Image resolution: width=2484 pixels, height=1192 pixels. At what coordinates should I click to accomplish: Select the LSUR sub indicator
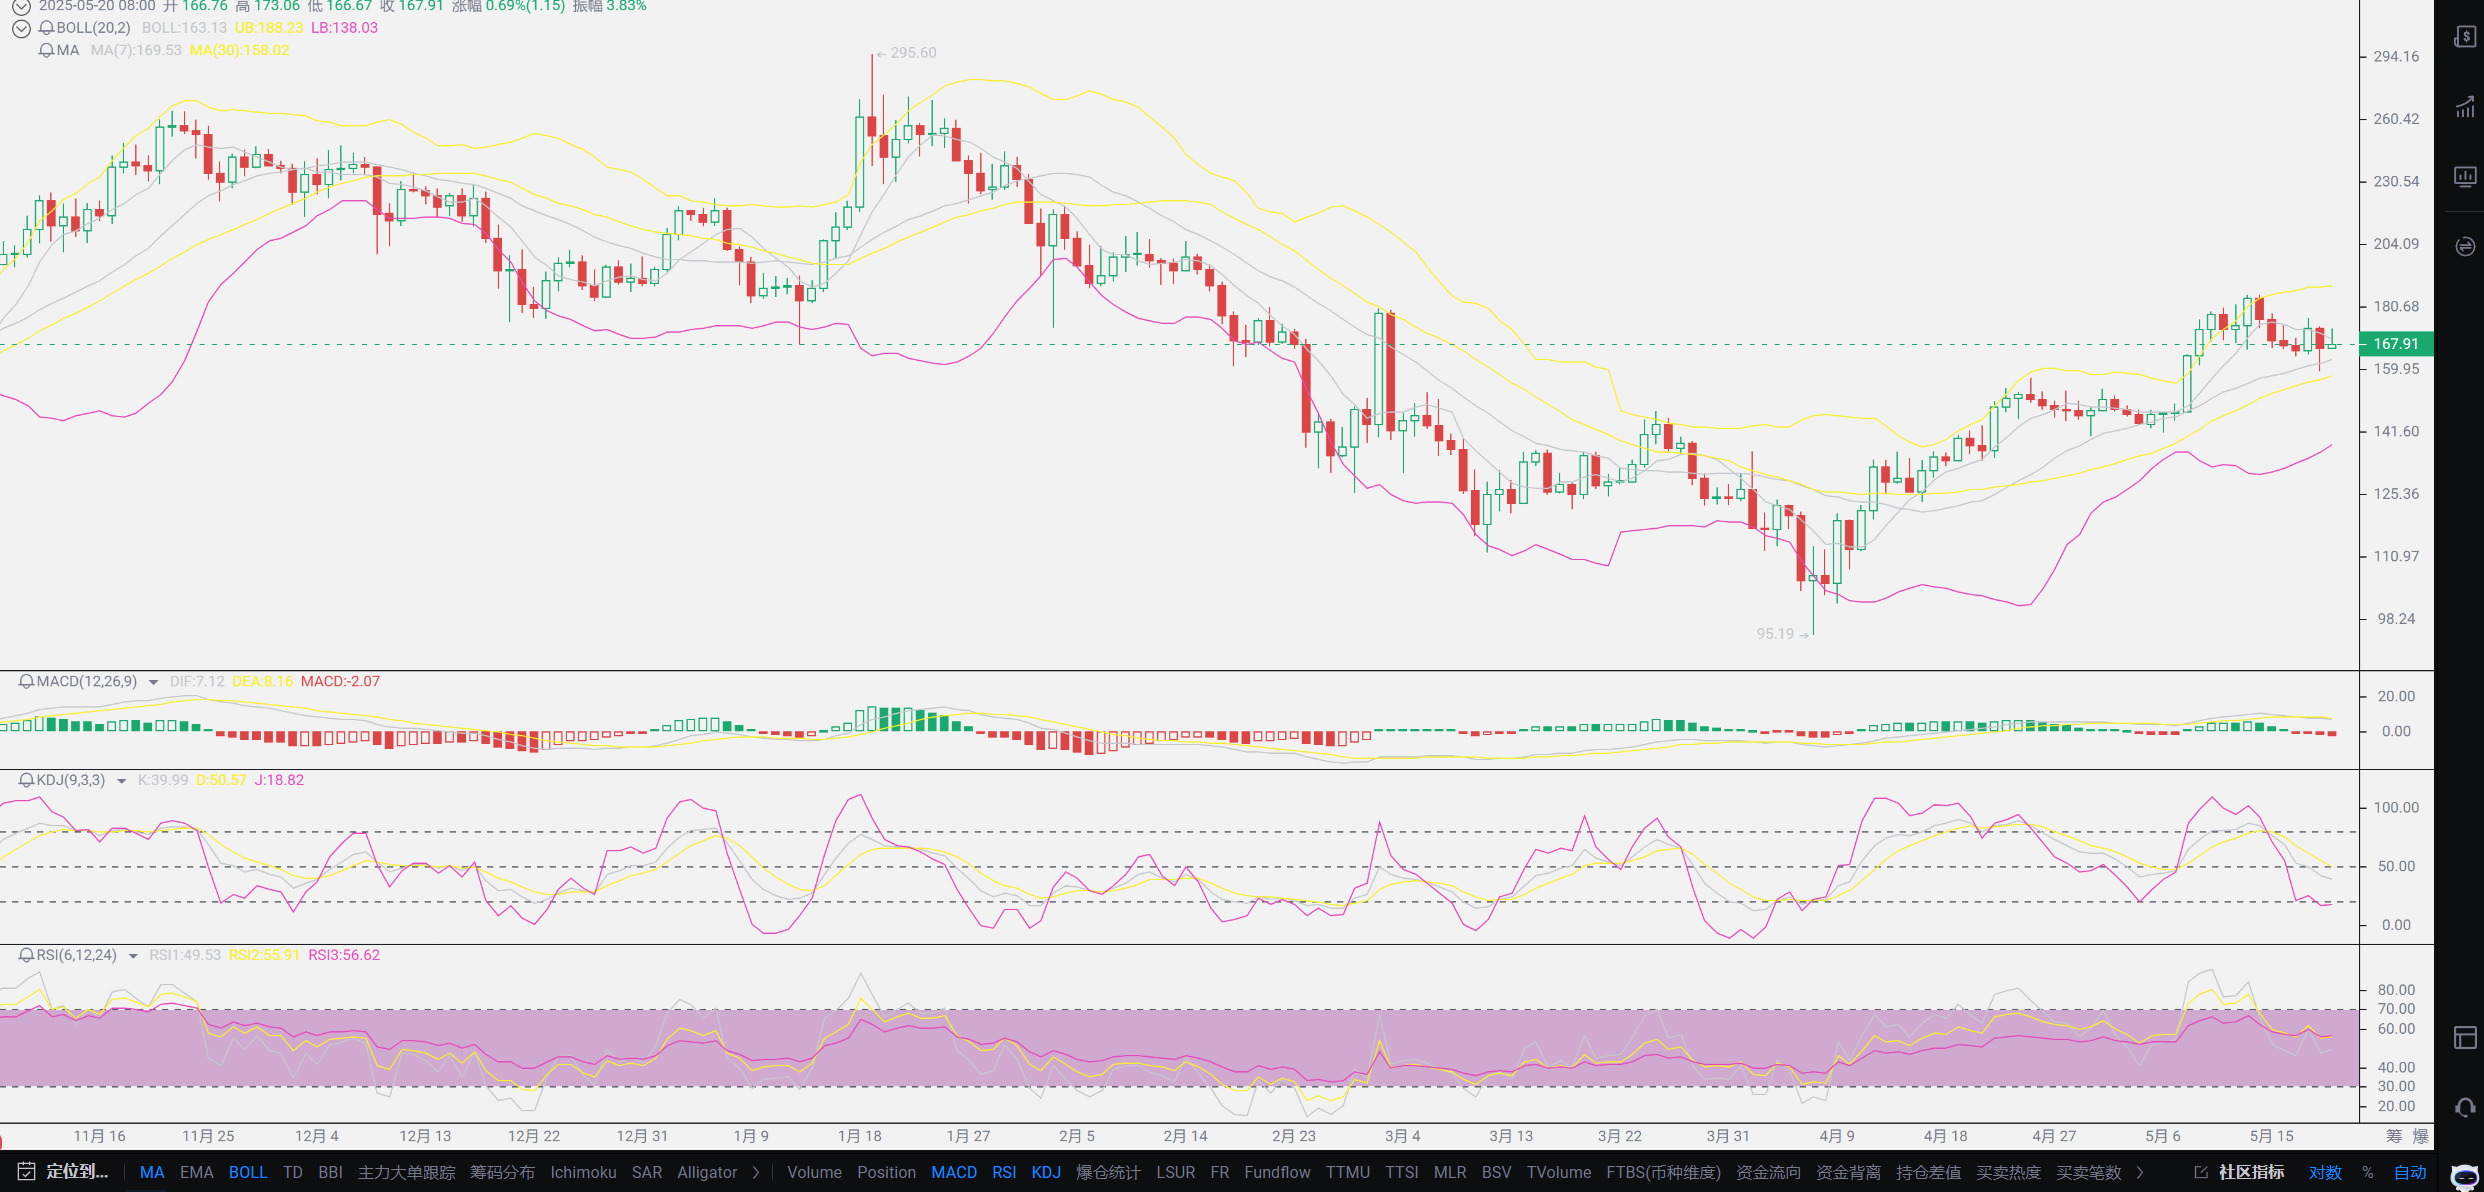point(1176,1172)
